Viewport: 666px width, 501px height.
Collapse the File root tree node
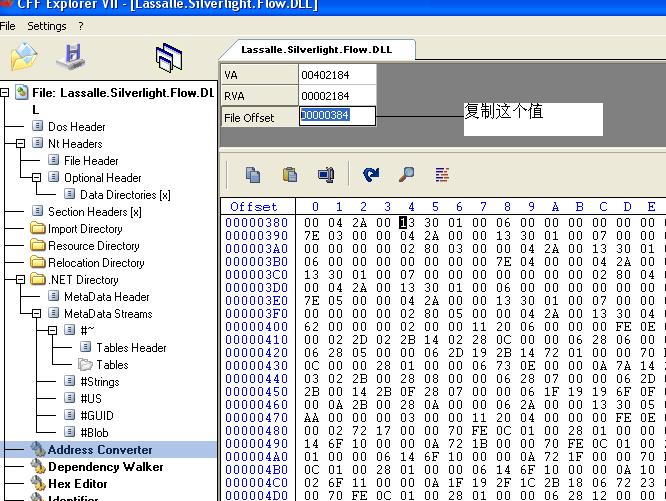pyautogui.click(x=4, y=93)
